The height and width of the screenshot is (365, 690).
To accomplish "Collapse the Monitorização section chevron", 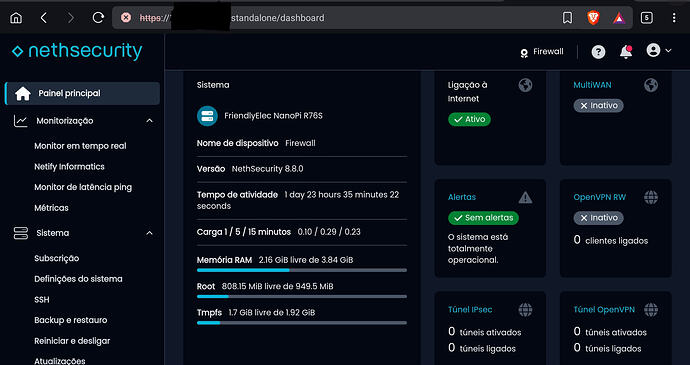I will pos(150,121).
